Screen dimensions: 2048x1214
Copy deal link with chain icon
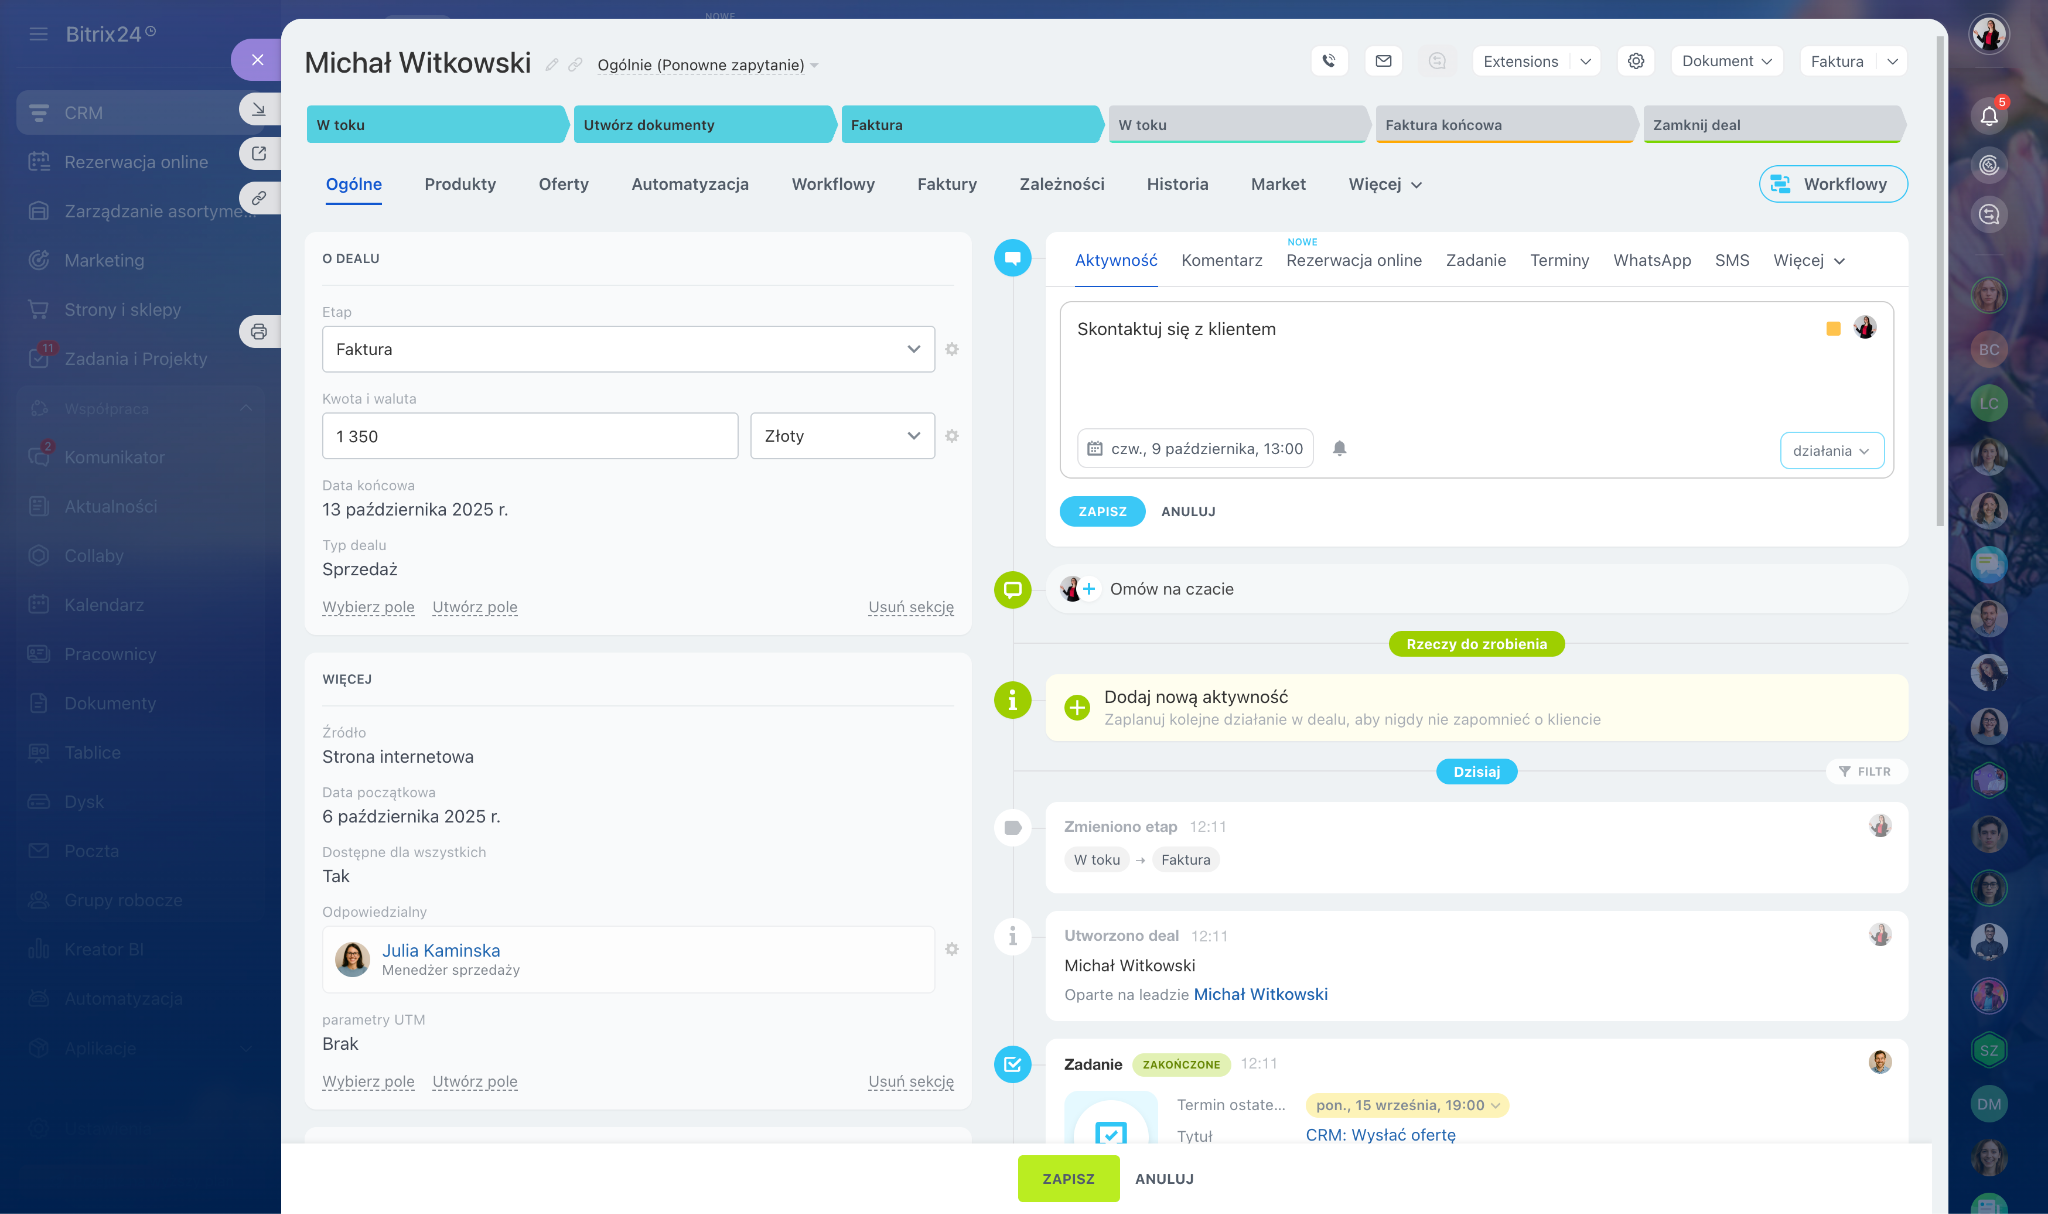(575, 65)
